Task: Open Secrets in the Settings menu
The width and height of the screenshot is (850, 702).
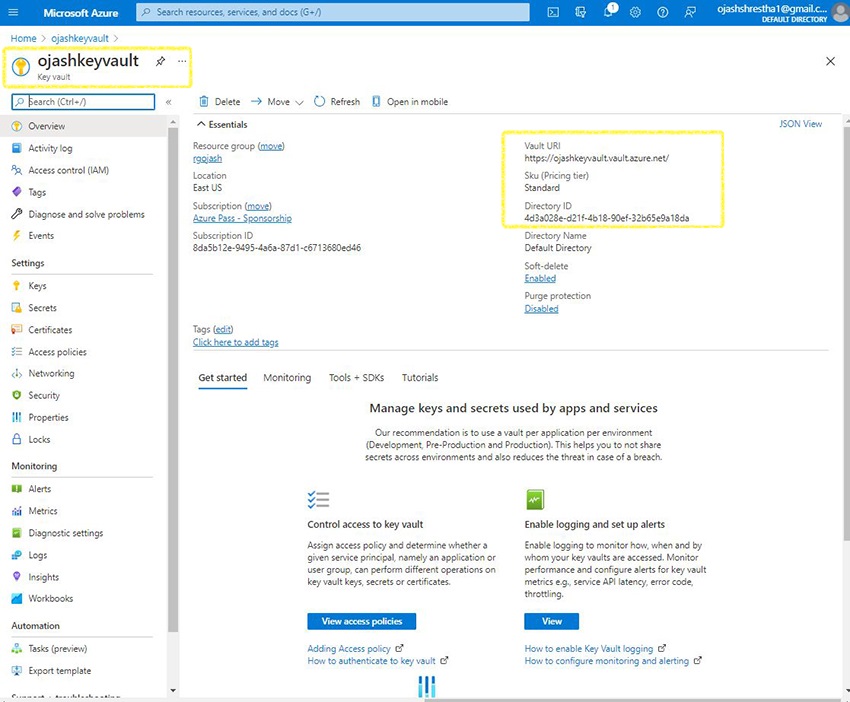Action: point(42,308)
